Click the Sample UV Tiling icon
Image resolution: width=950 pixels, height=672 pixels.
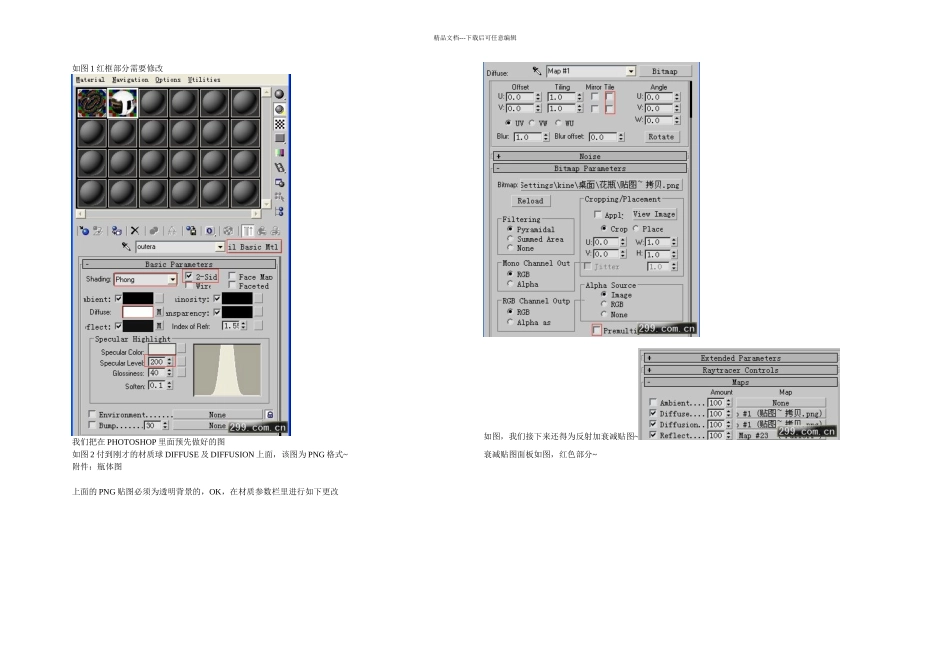279,138
